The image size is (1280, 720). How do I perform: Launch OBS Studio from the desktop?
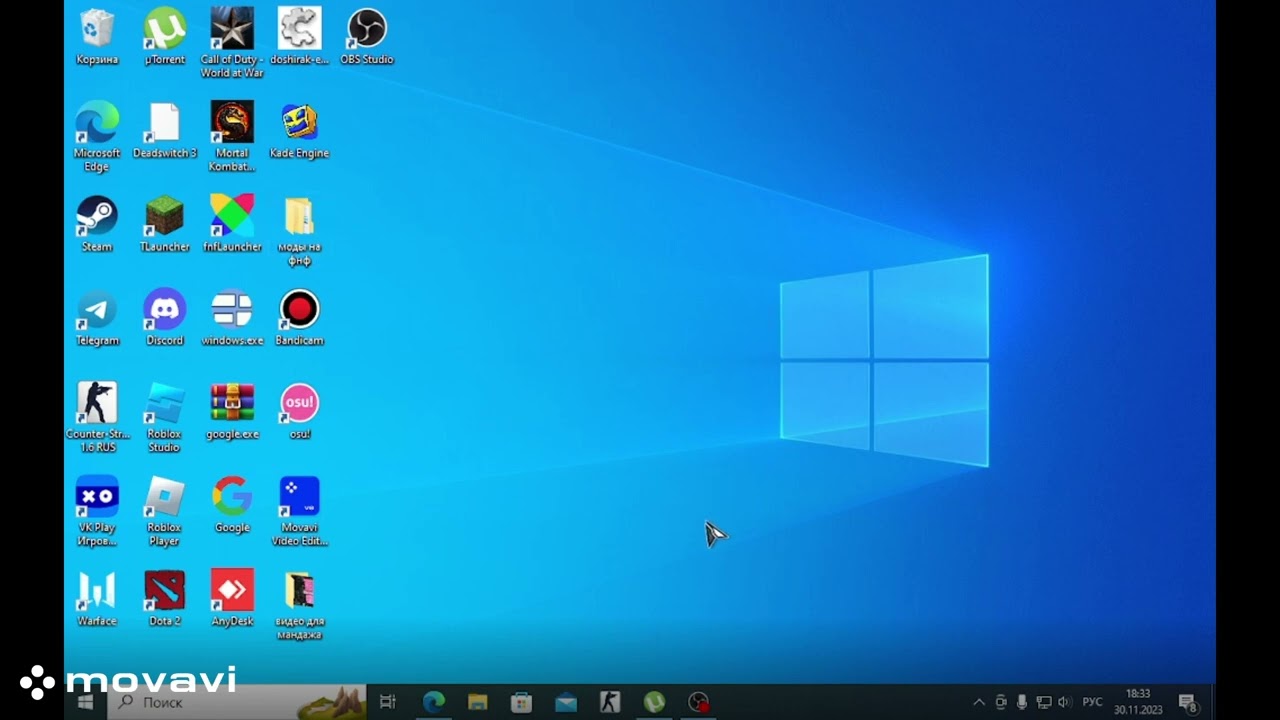(366, 37)
